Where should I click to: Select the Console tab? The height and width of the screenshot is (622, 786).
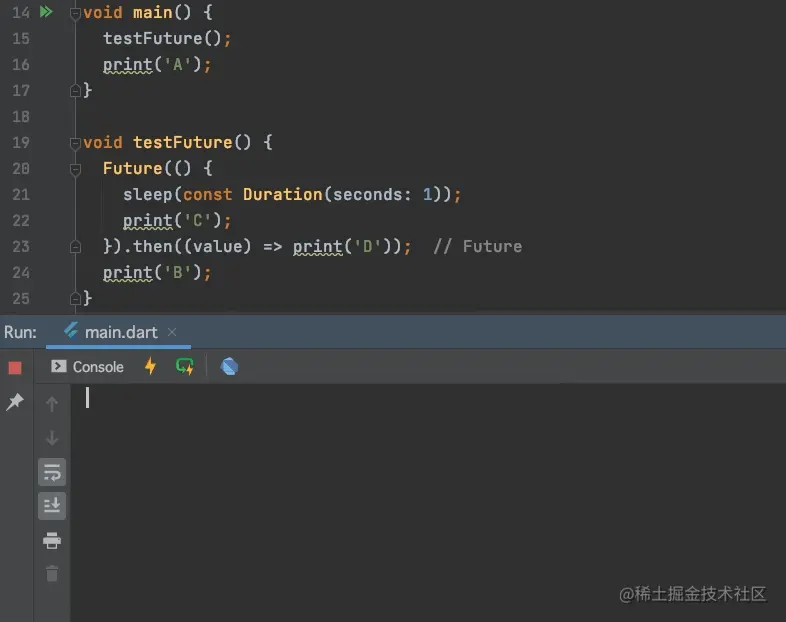click(87, 367)
